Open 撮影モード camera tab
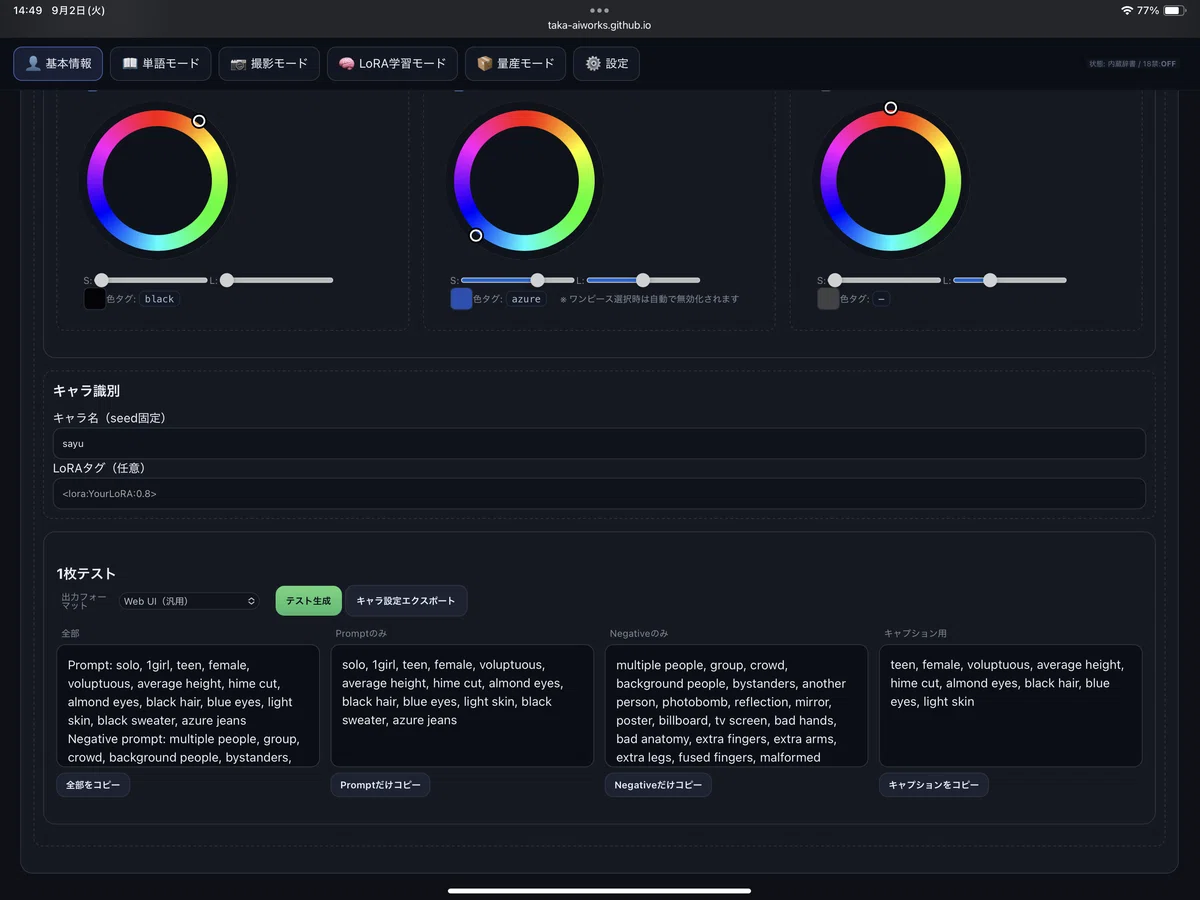The height and width of the screenshot is (900, 1200). click(x=269, y=63)
